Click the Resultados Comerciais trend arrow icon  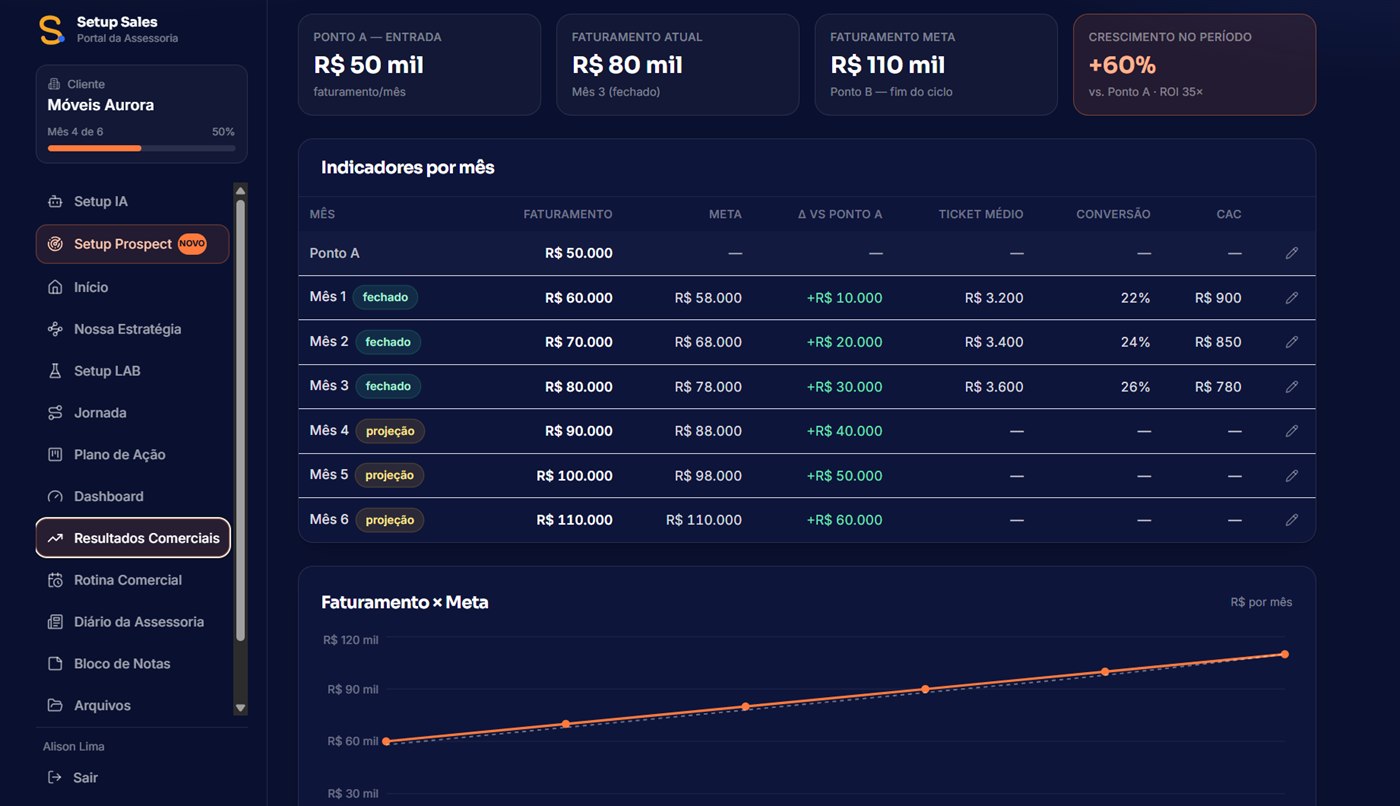(55, 538)
